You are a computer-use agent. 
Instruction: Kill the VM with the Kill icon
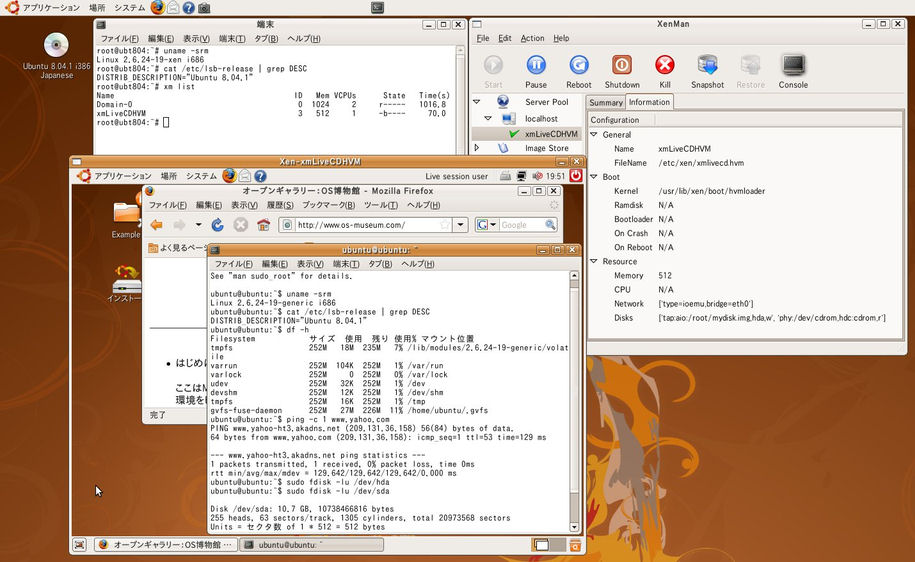pos(665,65)
